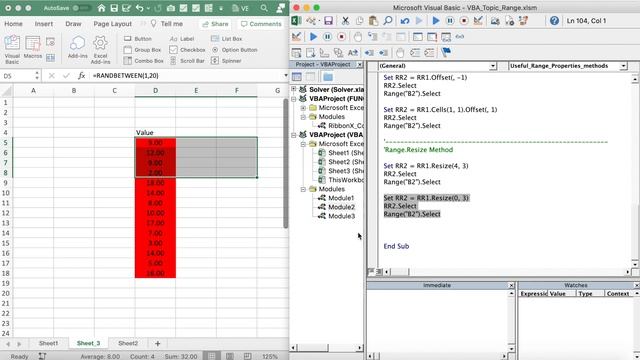
Task: Cut the selection in the VBA editor toolbar
Action: 345,21
